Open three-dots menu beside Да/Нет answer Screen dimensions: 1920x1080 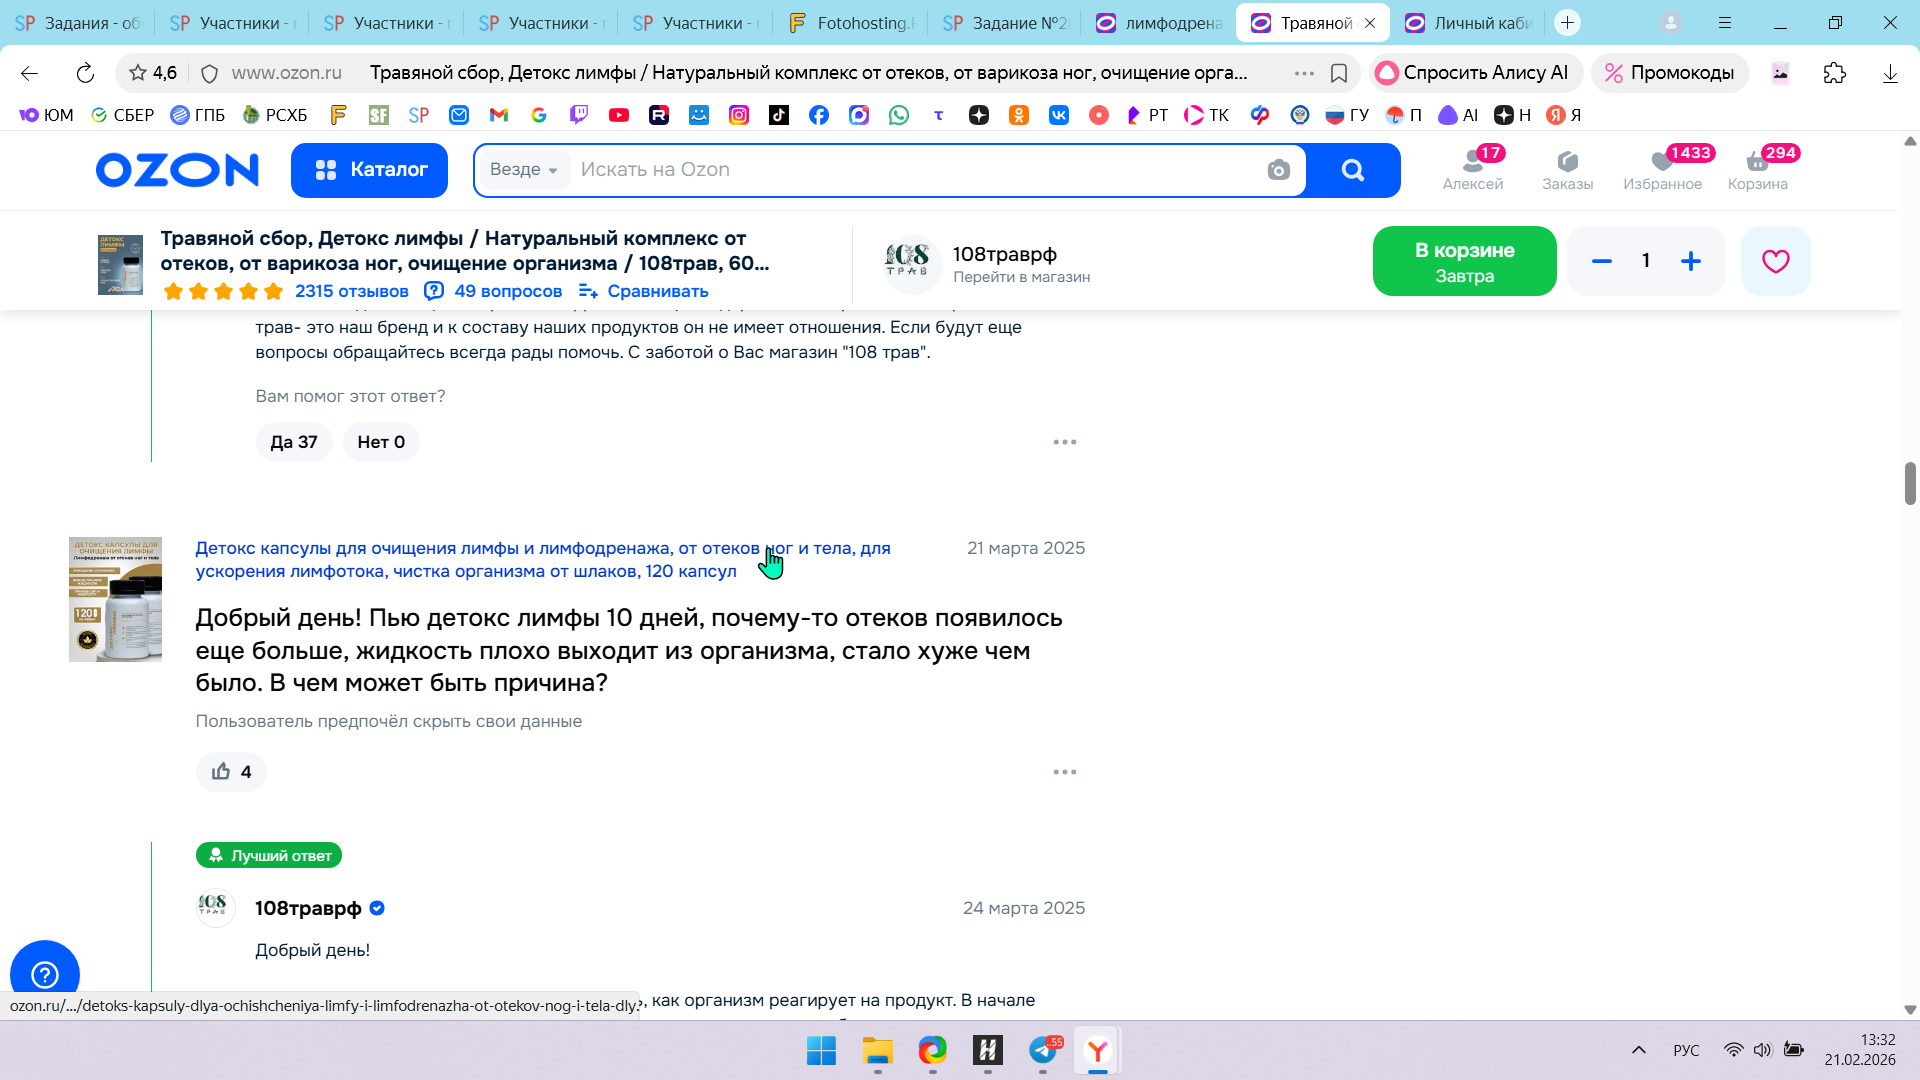point(1064,442)
